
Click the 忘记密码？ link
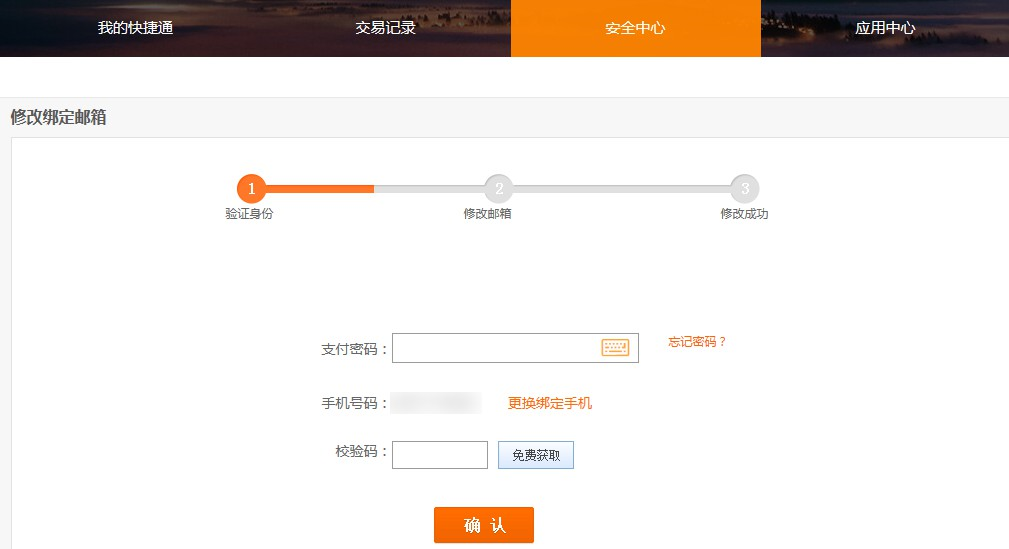697,342
